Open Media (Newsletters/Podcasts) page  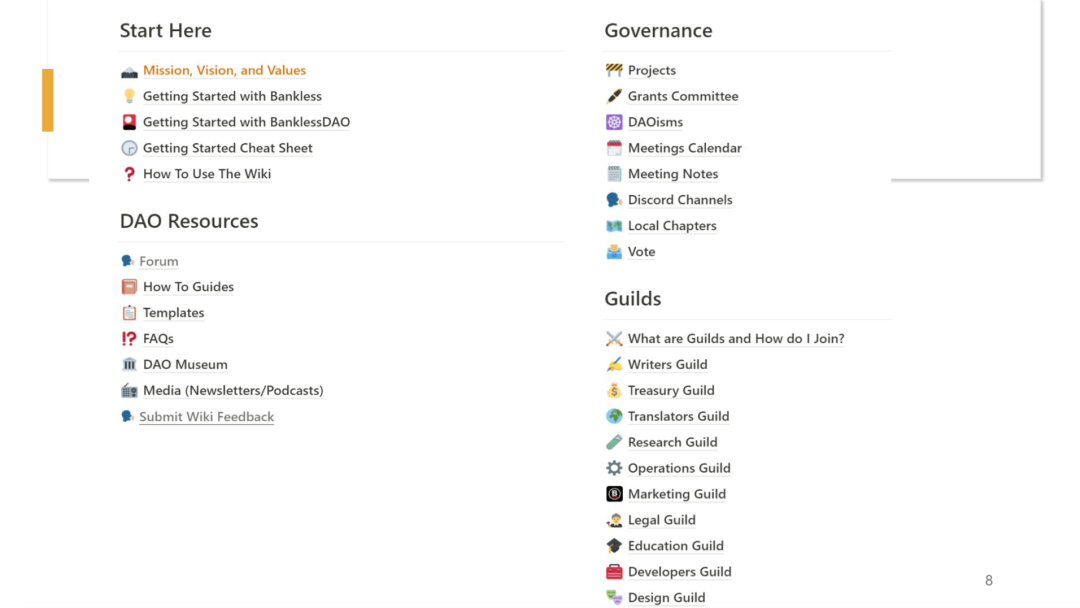pyautogui.click(x=233, y=391)
